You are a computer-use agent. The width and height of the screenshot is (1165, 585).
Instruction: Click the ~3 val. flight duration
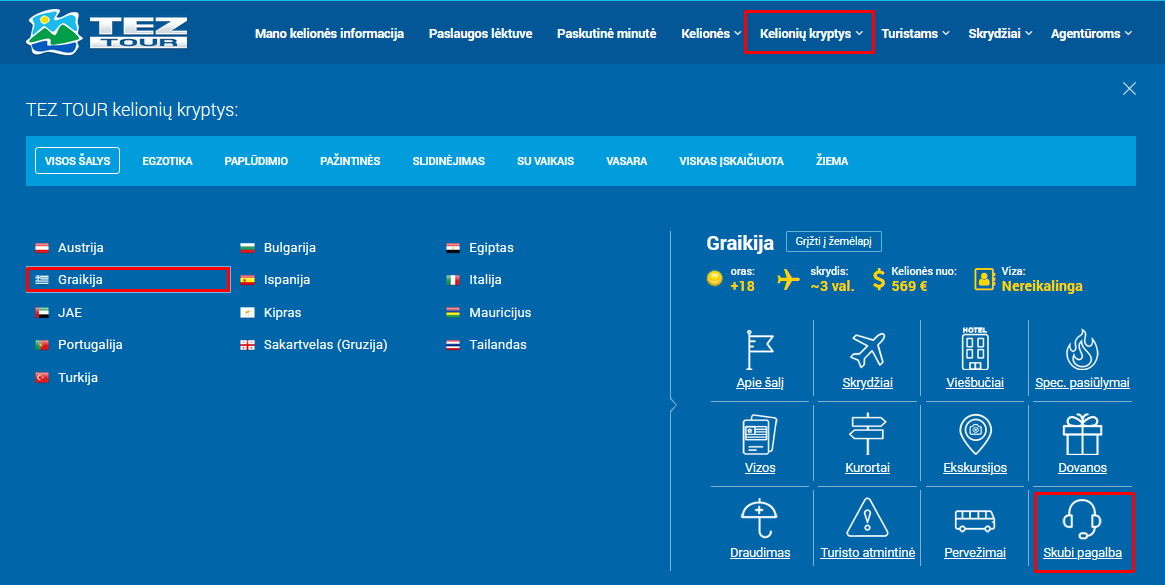point(832,286)
